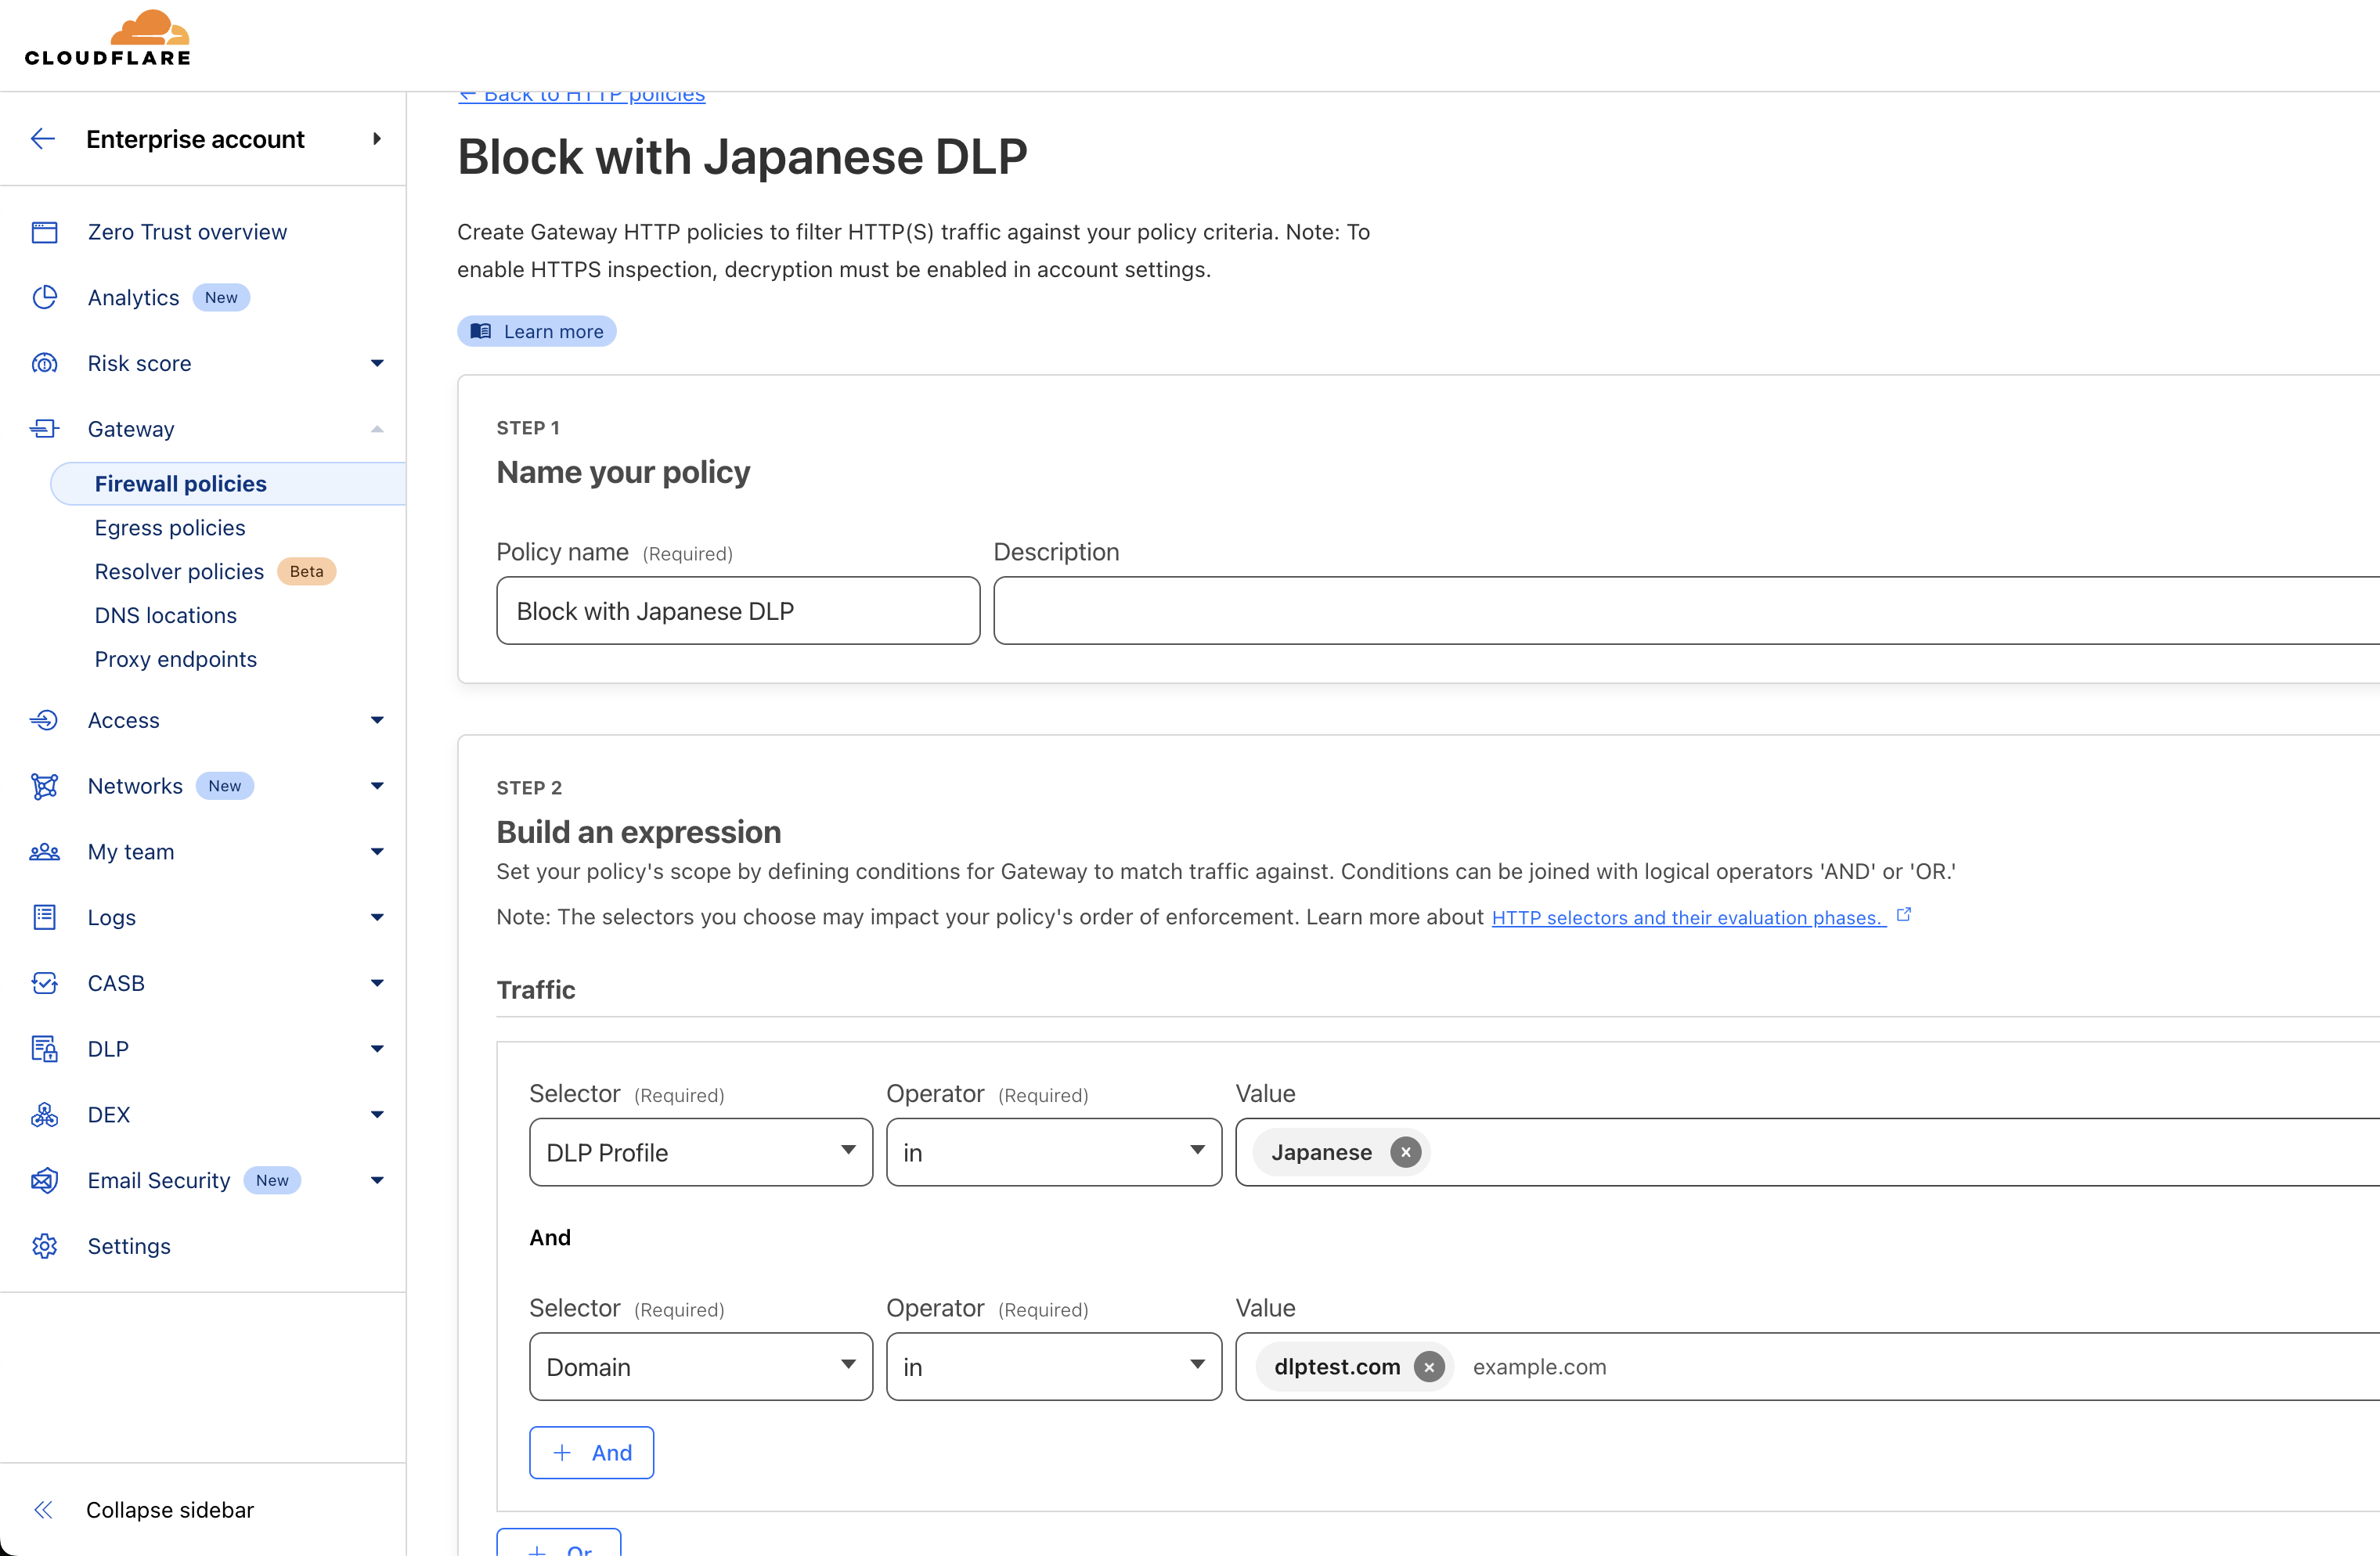This screenshot has width=2380, height=1556.
Task: Click the Risk score icon
Action: [x=45, y=363]
